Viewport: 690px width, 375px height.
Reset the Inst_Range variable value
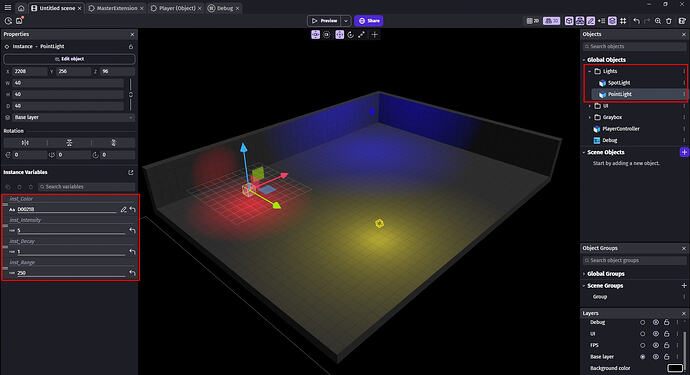[x=132, y=273]
